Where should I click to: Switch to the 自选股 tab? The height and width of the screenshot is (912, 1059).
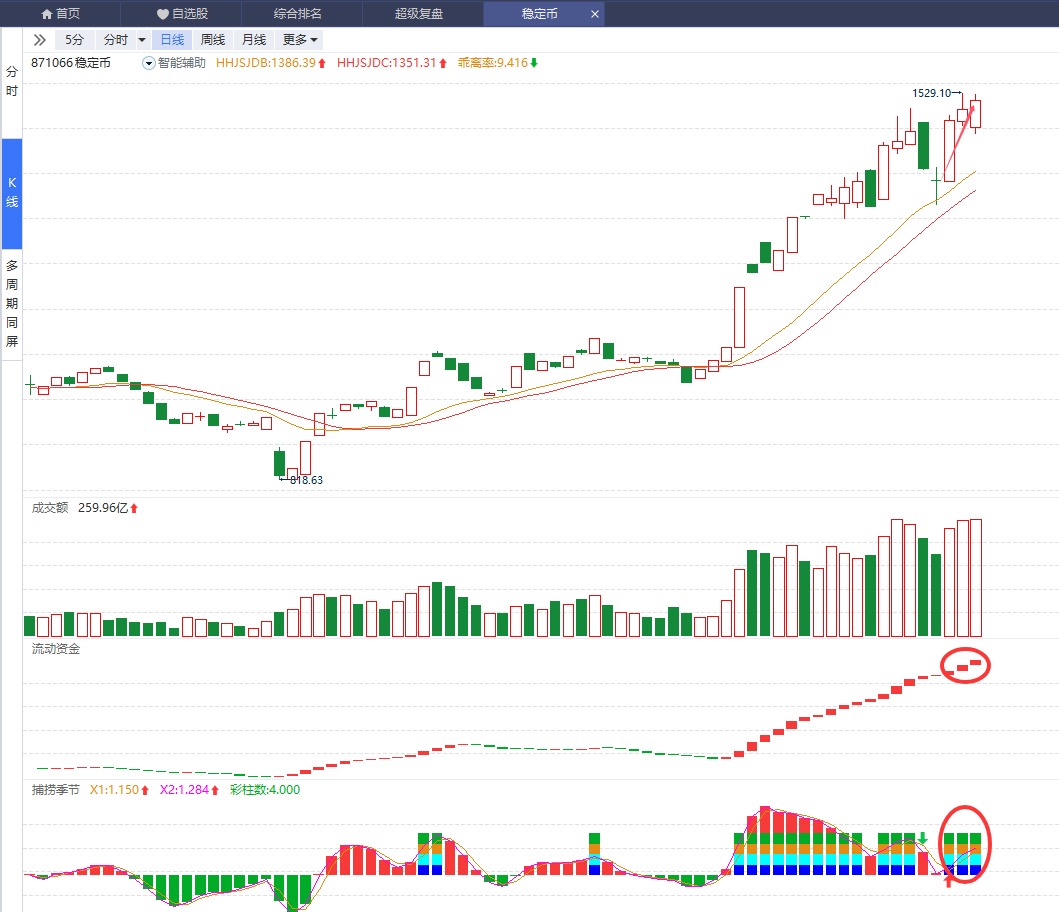tap(181, 14)
